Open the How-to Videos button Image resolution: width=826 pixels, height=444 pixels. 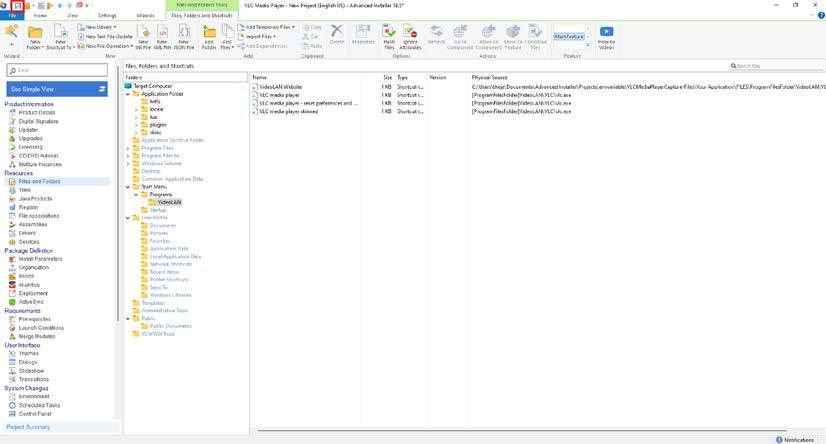(606, 37)
